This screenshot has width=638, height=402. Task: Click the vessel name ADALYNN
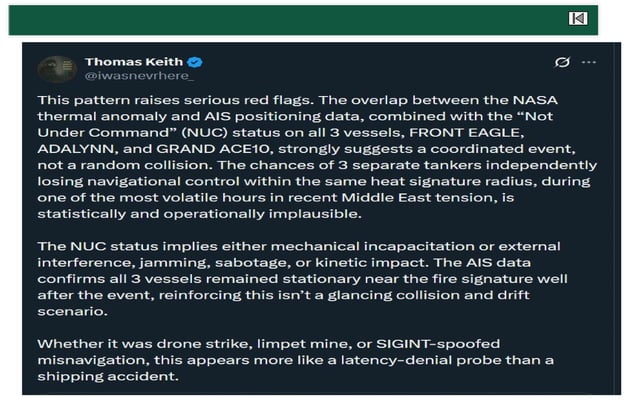76,149
